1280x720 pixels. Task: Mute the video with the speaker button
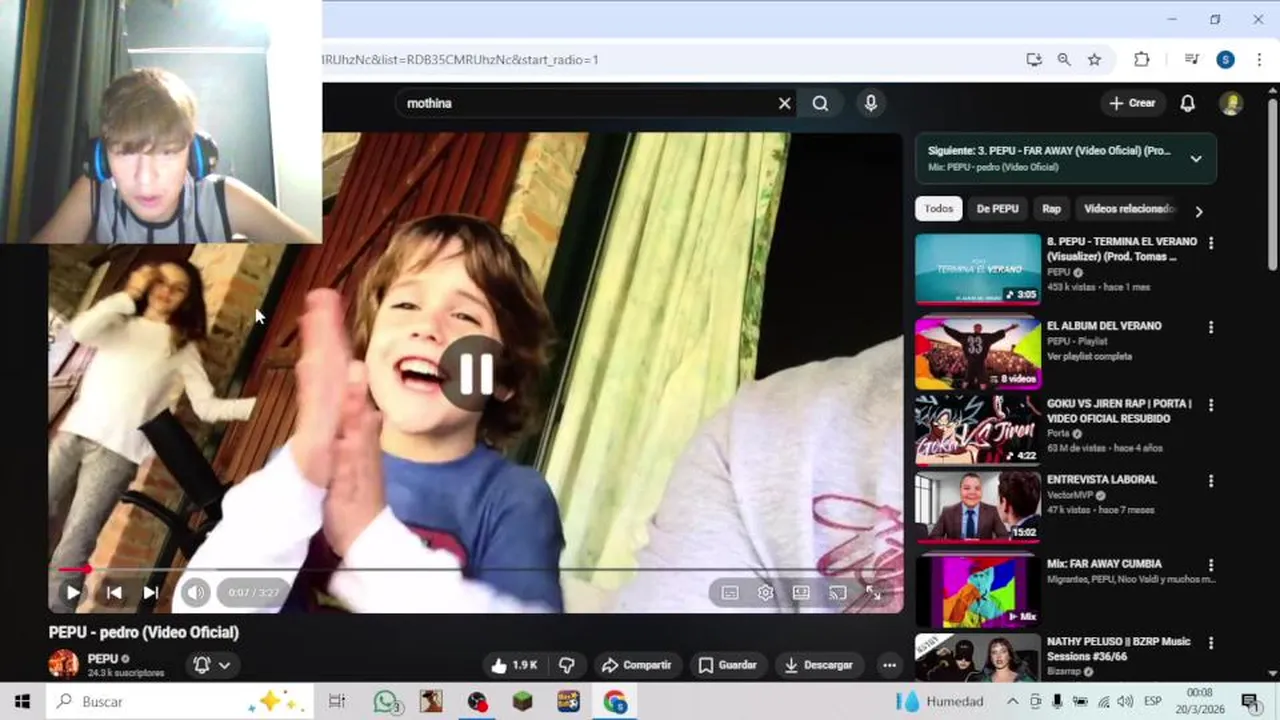195,592
